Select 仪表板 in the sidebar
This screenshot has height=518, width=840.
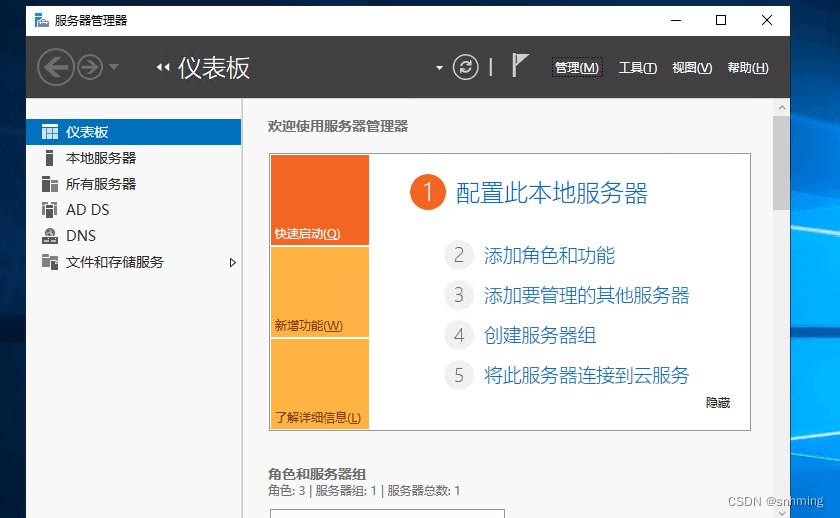87,132
